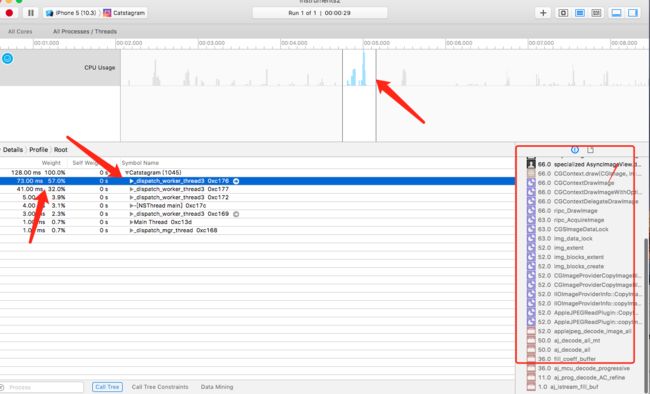
Task: Sort by the Self Weight column header
Action: (87, 163)
